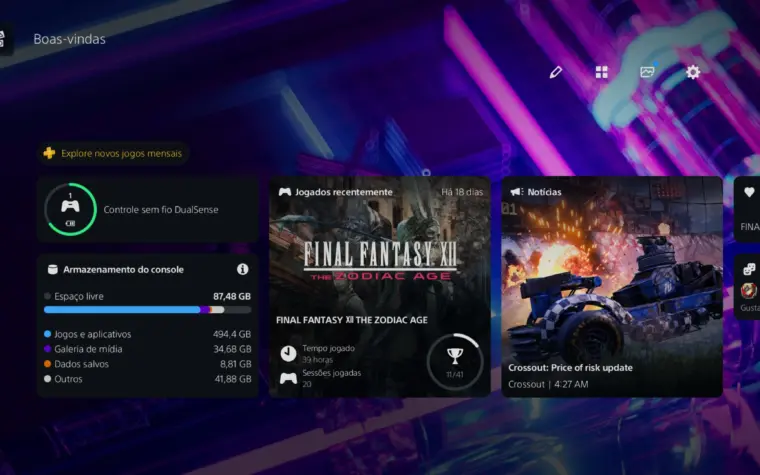Viewport: 760px width, 475px height.
Task: Select the DualSense controller battery icon
Action: [70, 209]
